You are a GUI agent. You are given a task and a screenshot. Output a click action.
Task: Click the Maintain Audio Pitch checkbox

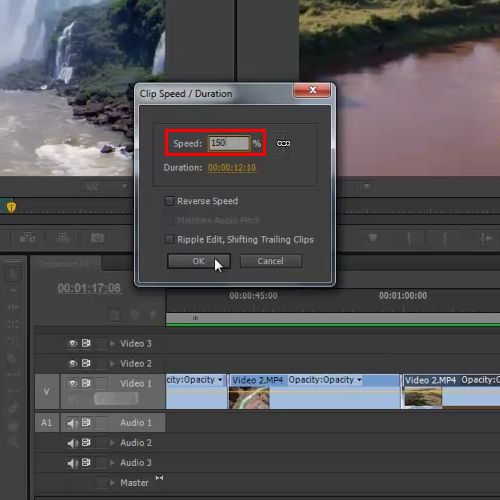tap(169, 220)
